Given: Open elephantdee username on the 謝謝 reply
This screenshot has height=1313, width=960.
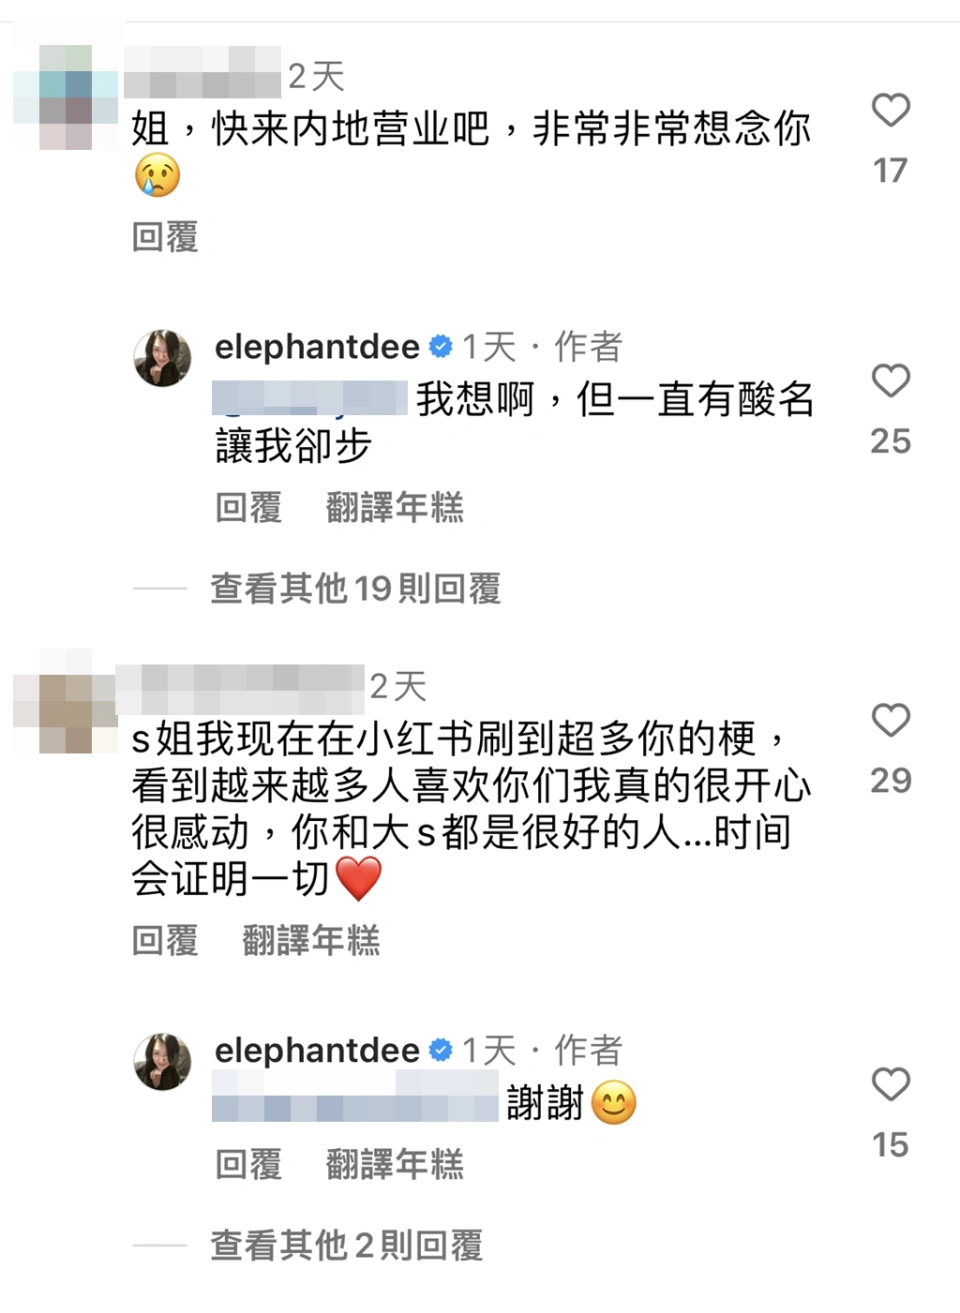Looking at the screenshot, I should click(x=317, y=1050).
